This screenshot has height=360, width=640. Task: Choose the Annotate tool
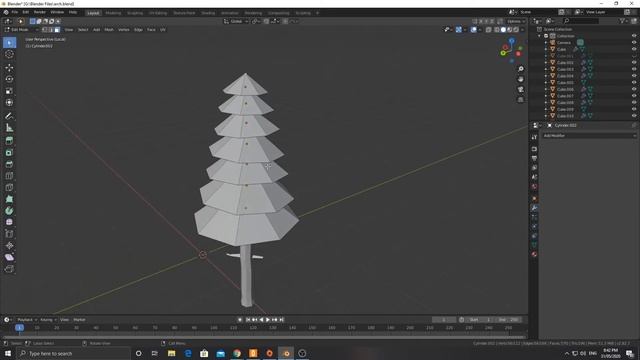click(x=9, y=116)
